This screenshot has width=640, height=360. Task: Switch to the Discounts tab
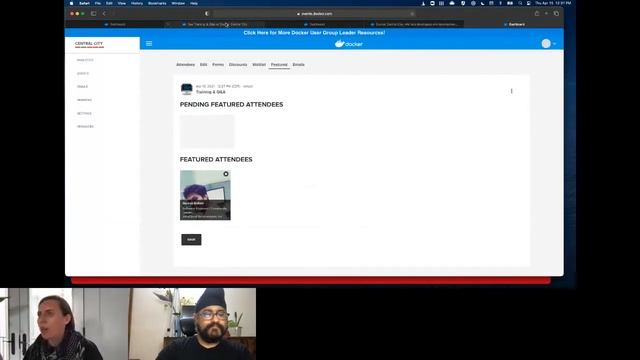coord(238,64)
